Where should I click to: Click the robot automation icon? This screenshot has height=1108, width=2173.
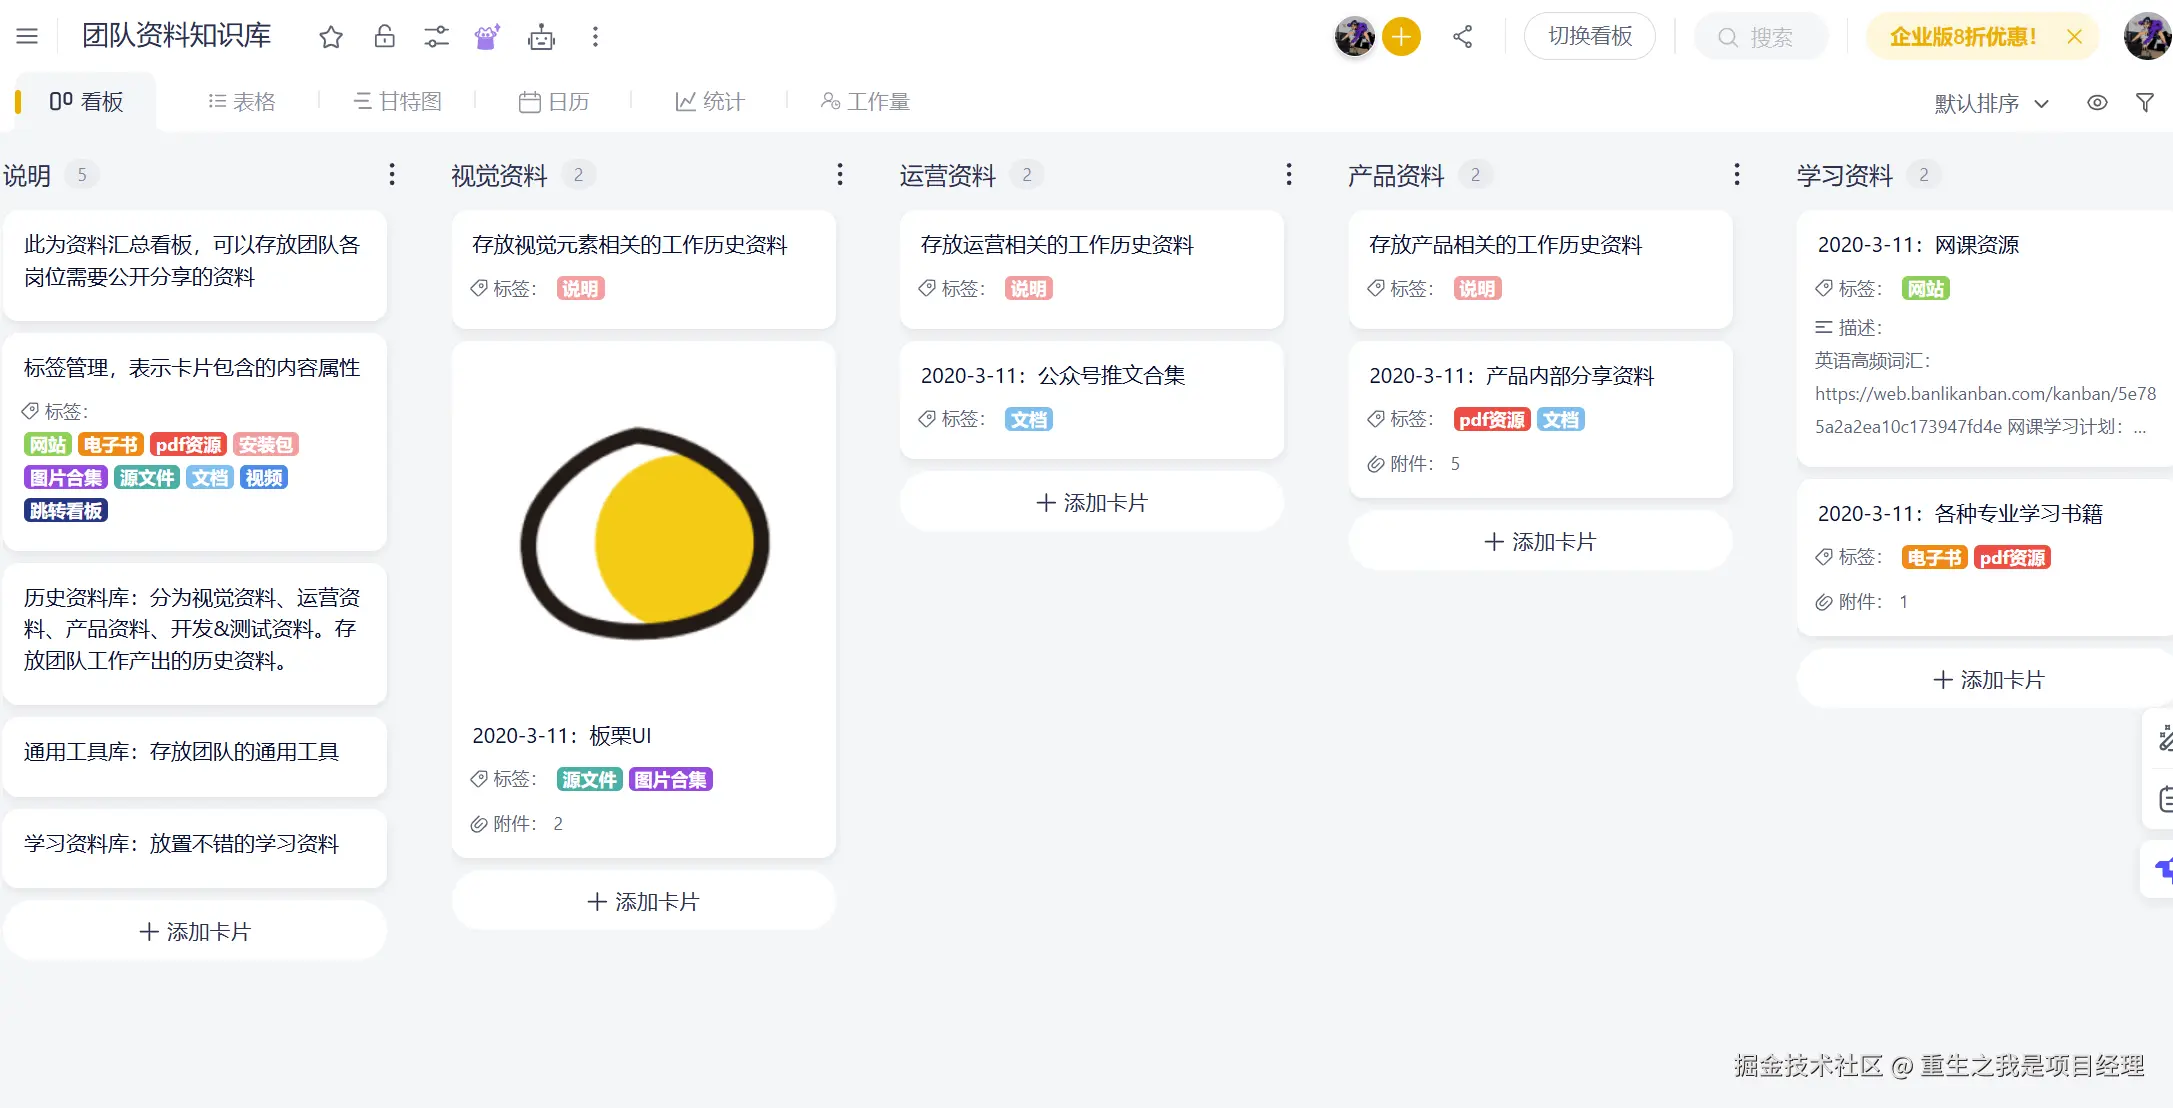point(541,37)
